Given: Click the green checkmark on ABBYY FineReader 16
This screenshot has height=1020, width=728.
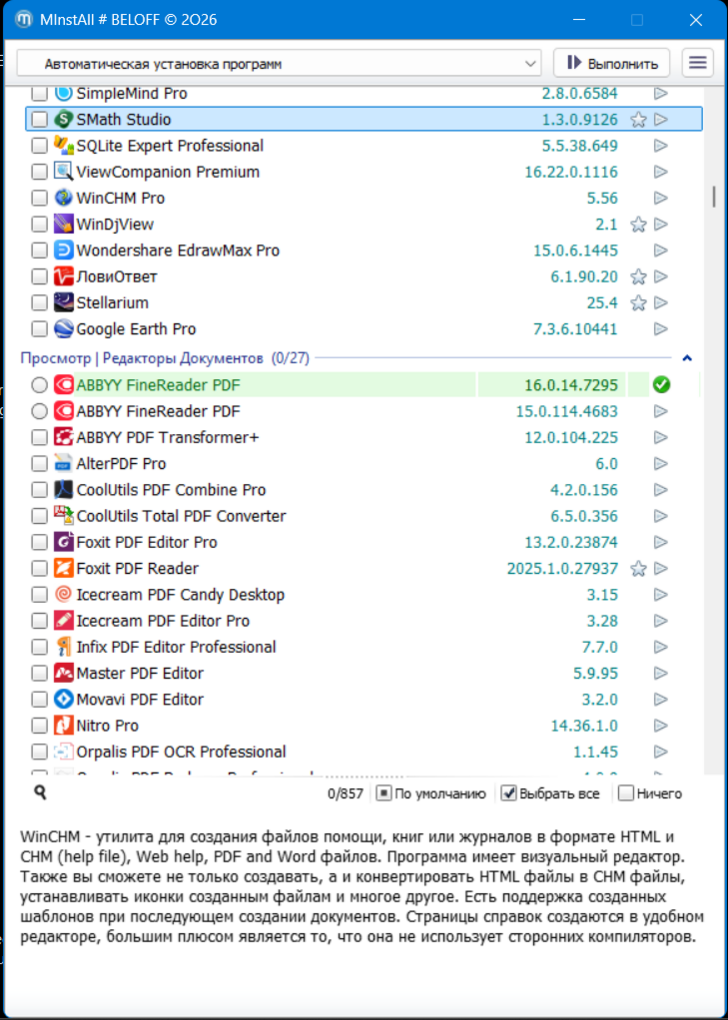Looking at the screenshot, I should click(661, 385).
